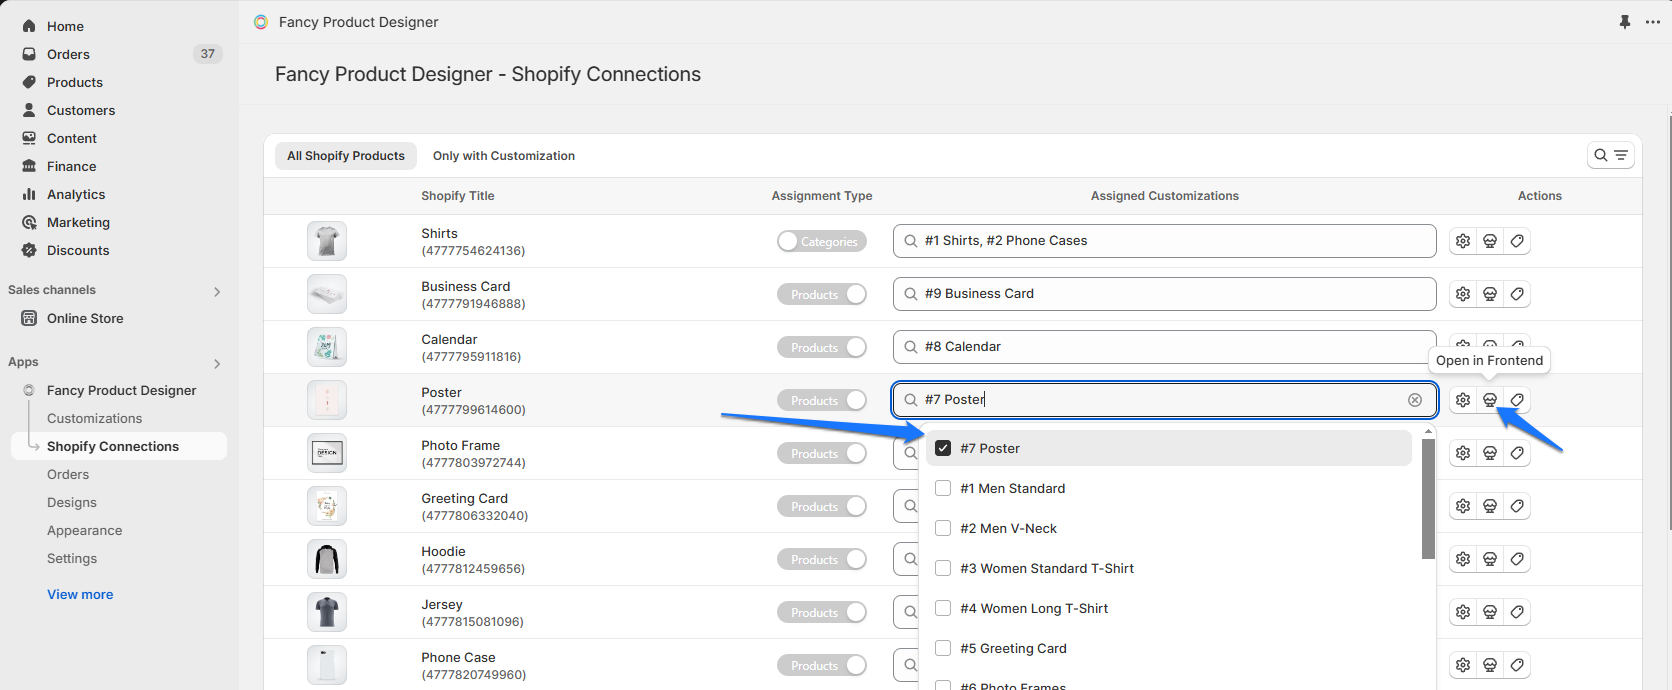Check the #2 Men V-Neck option
1672x690 pixels.
(943, 528)
